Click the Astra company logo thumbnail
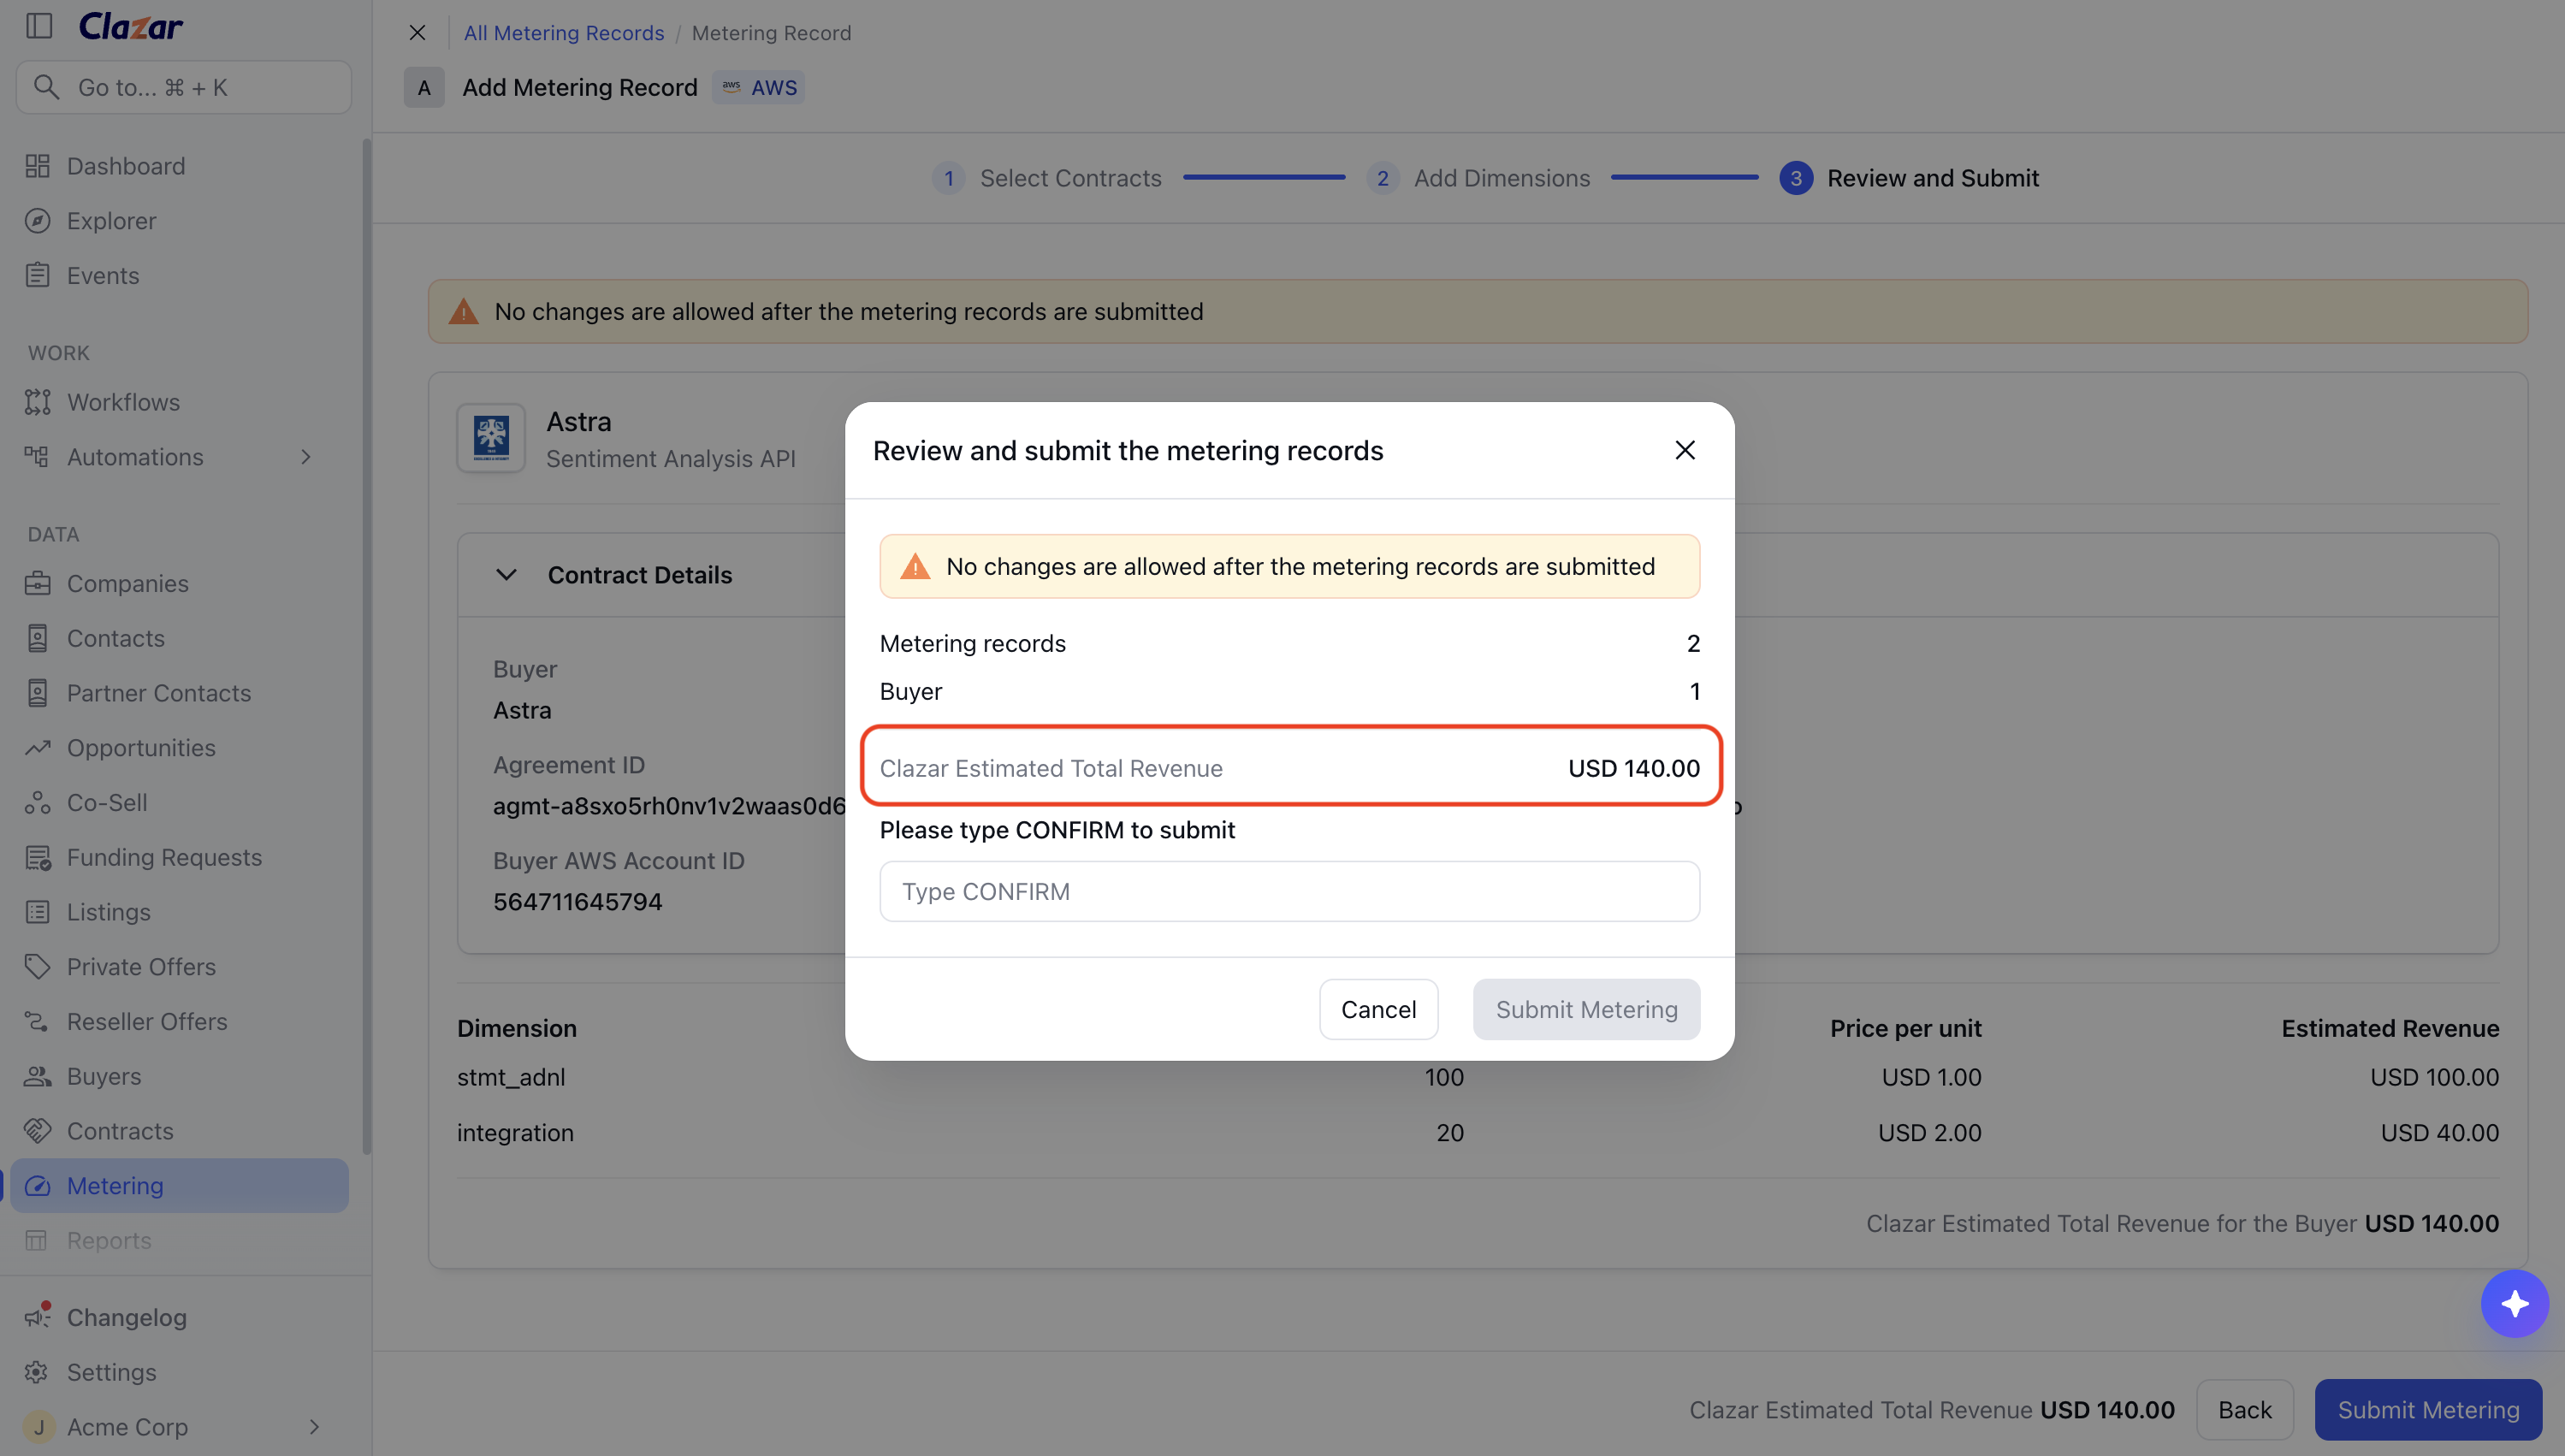Viewport: 2565px width, 1456px height. pyautogui.click(x=491, y=438)
